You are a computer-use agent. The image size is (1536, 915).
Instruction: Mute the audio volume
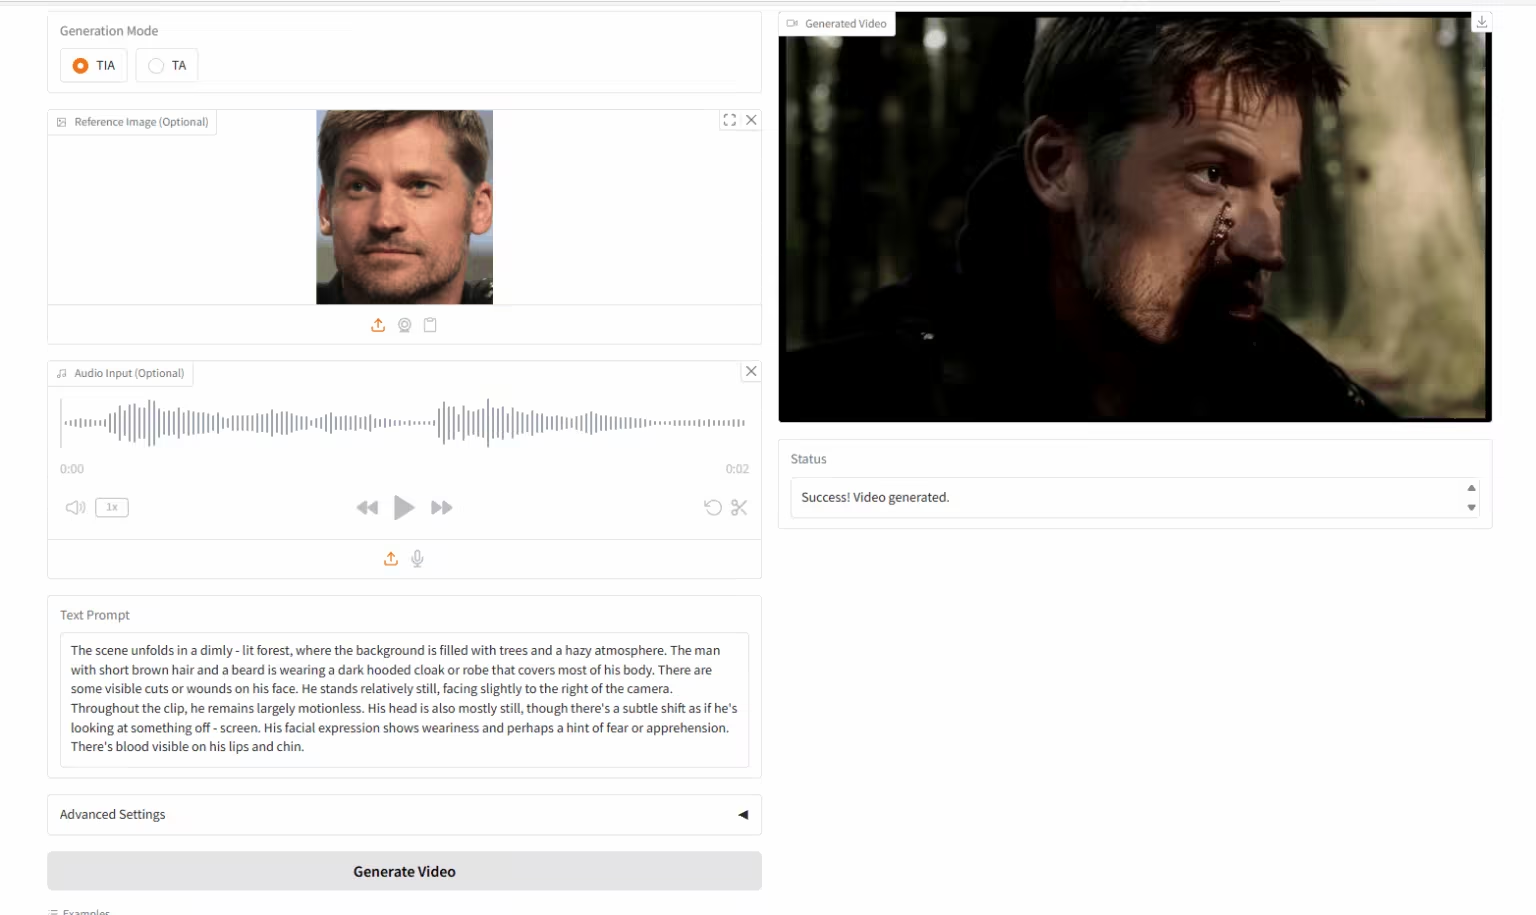[x=75, y=508]
